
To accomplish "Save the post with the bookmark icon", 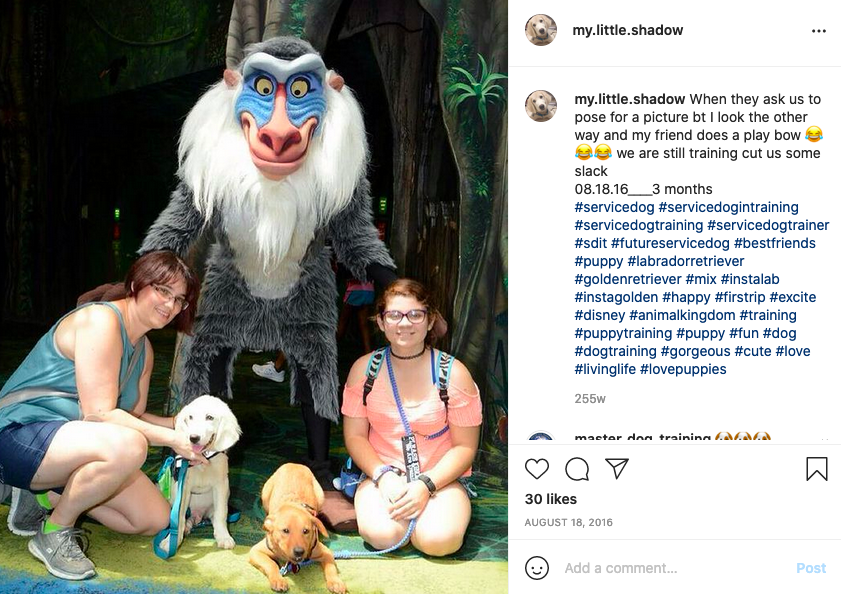I will click(x=816, y=468).
